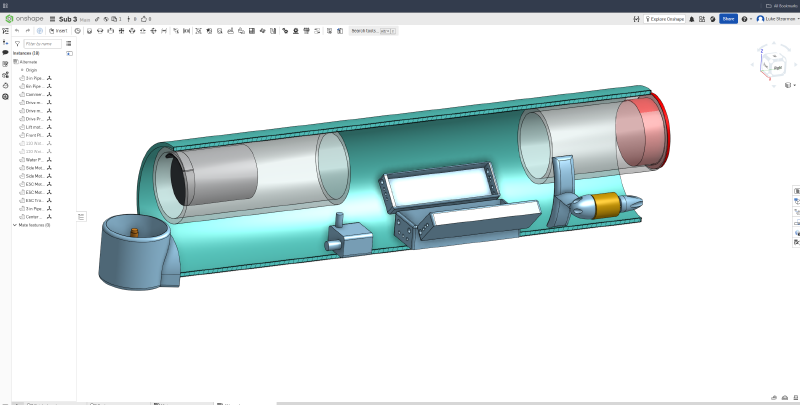Click the branch icon with count 0
The image size is (800, 405).
132,19
